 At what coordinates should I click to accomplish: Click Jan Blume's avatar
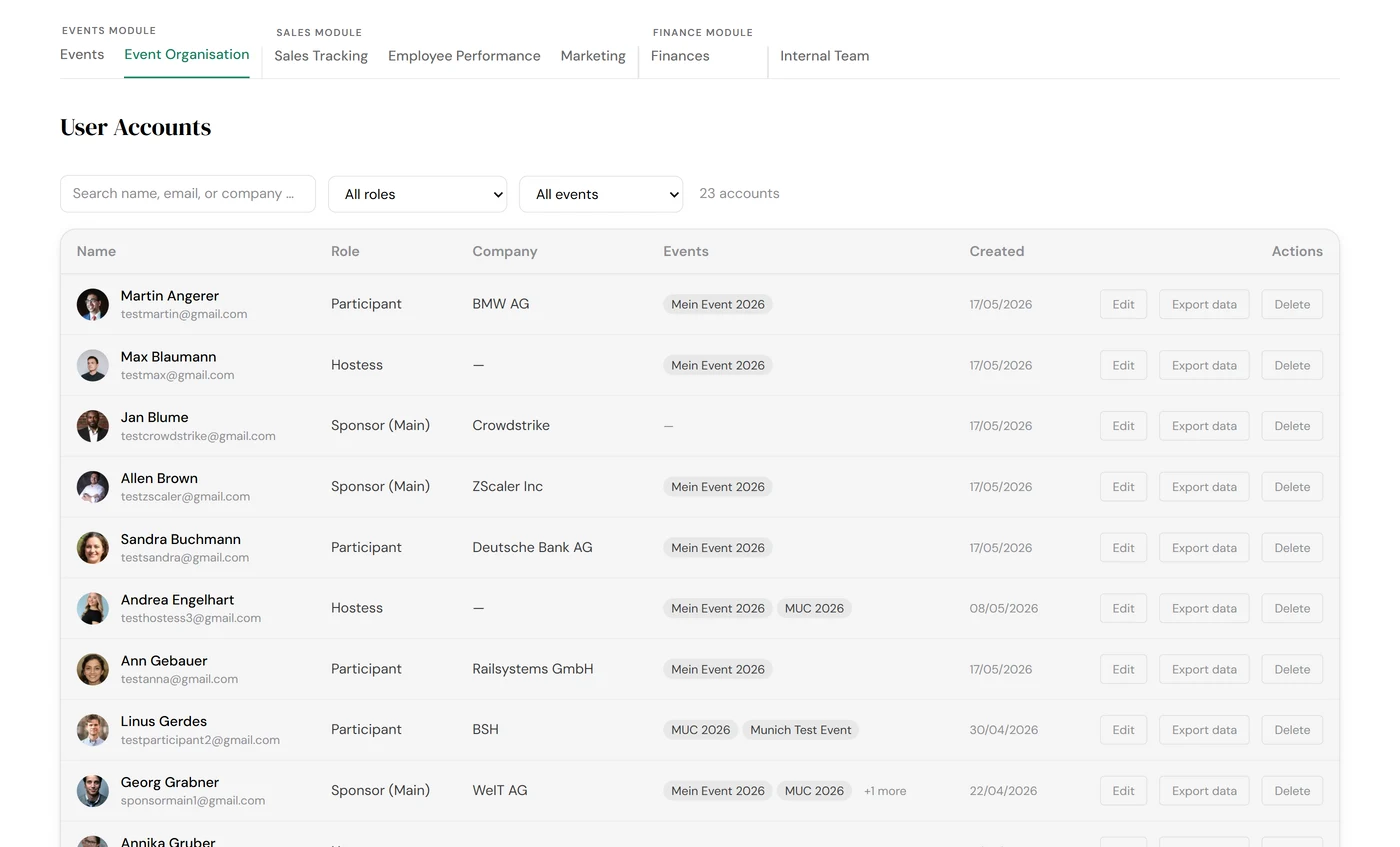(x=93, y=426)
